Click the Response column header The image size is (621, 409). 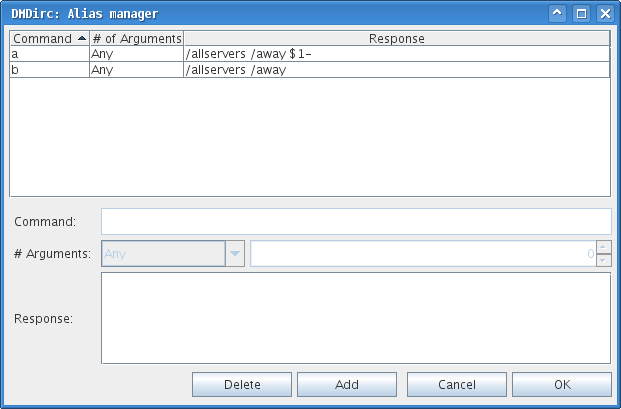coord(397,38)
